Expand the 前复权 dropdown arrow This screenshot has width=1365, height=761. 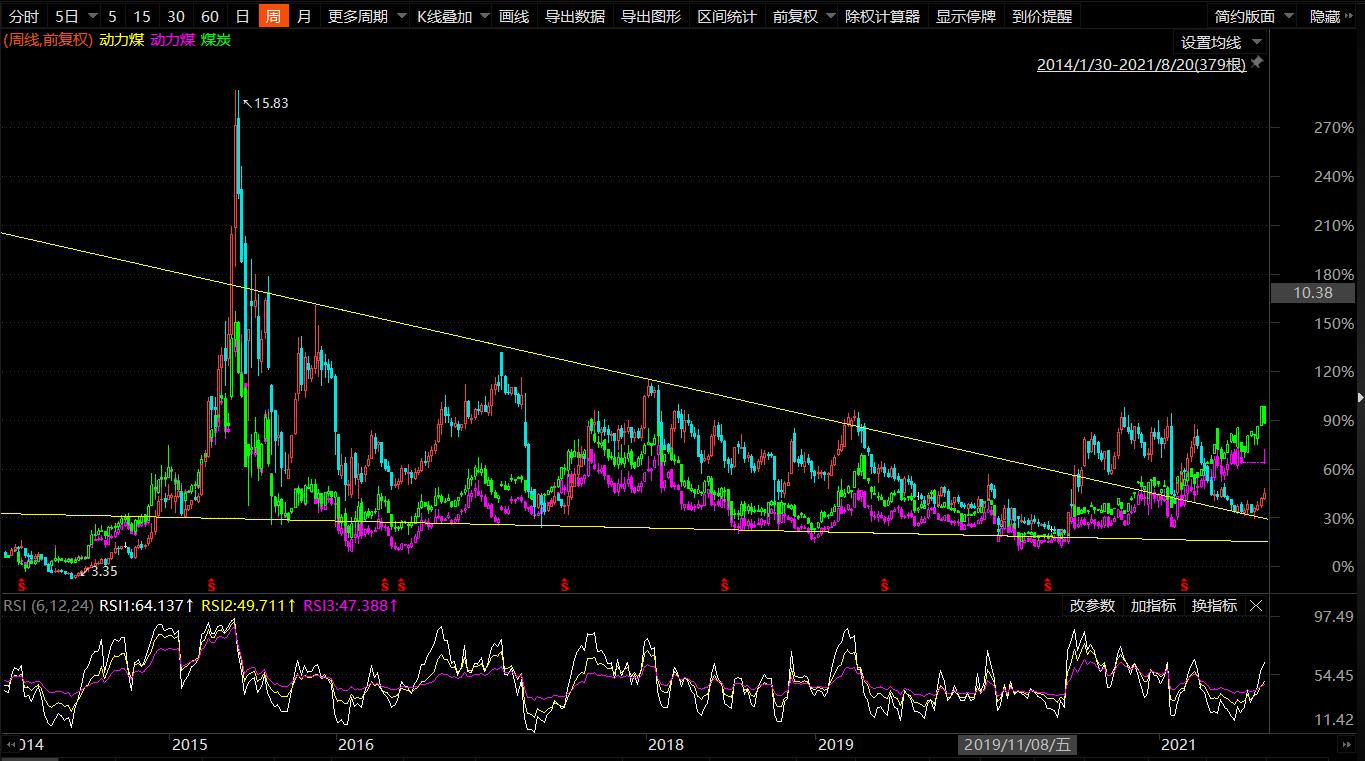[x=830, y=16]
